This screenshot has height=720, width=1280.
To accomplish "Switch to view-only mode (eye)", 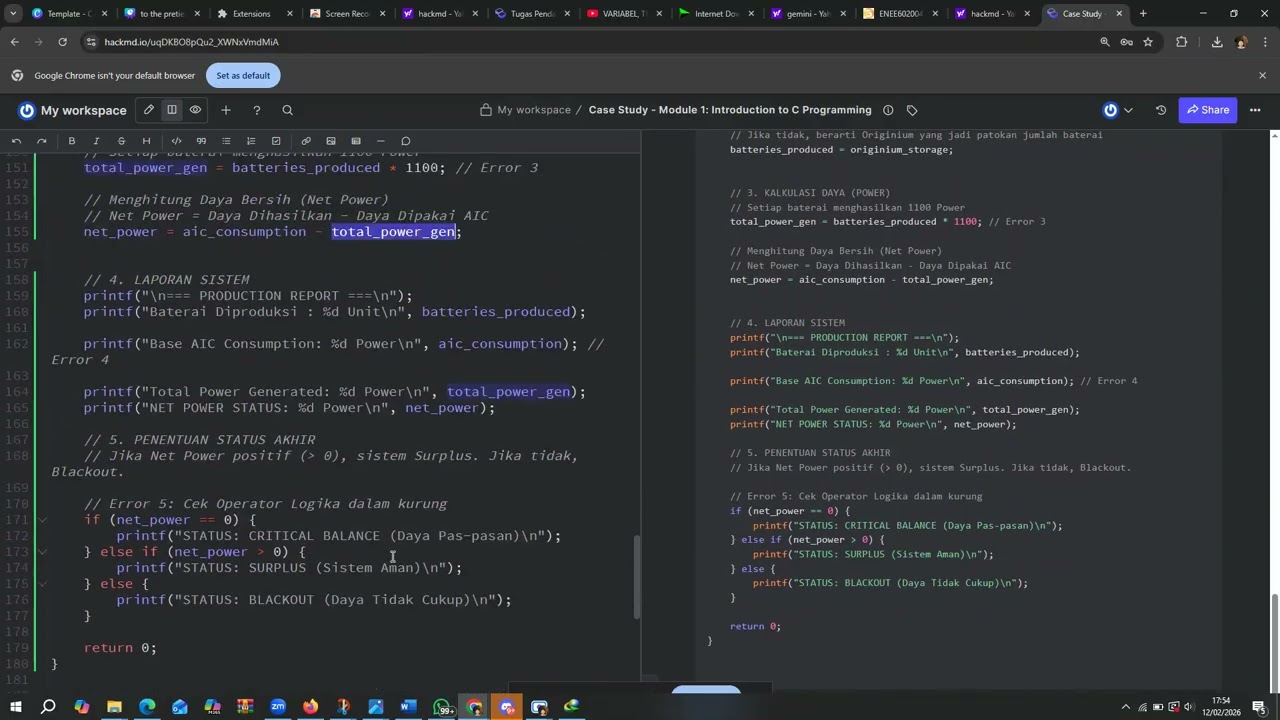I will tap(195, 110).
